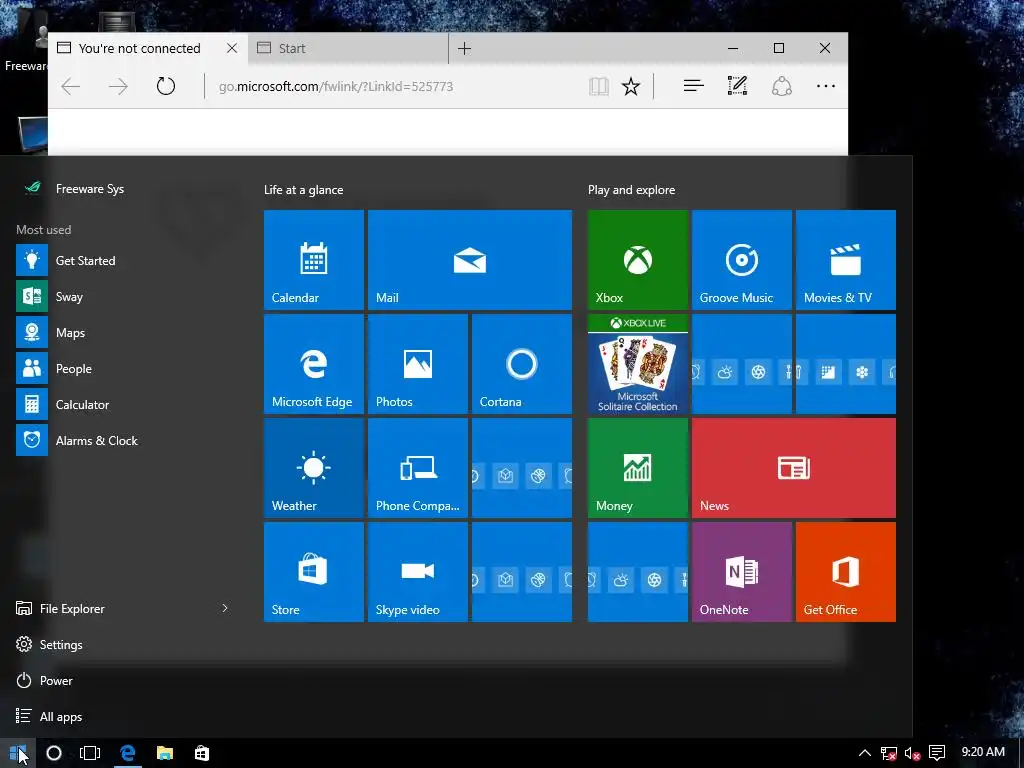
Task: Open Cortana search circle on taskbar
Action: (54, 753)
